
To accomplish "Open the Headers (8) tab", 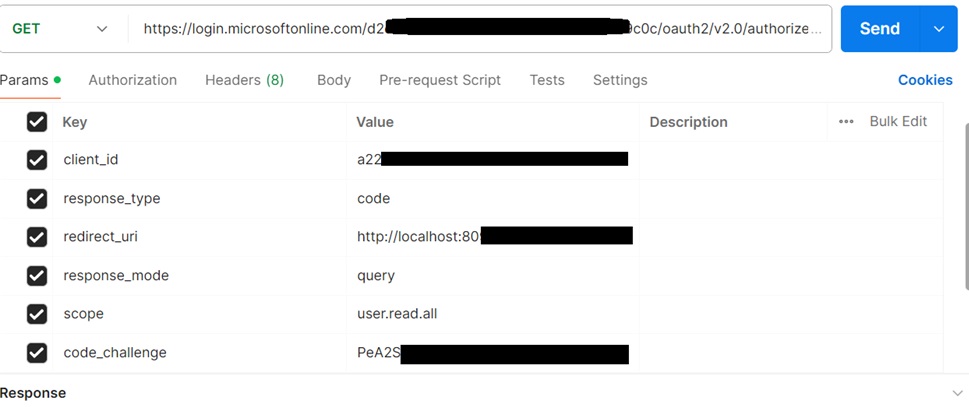I will [244, 80].
